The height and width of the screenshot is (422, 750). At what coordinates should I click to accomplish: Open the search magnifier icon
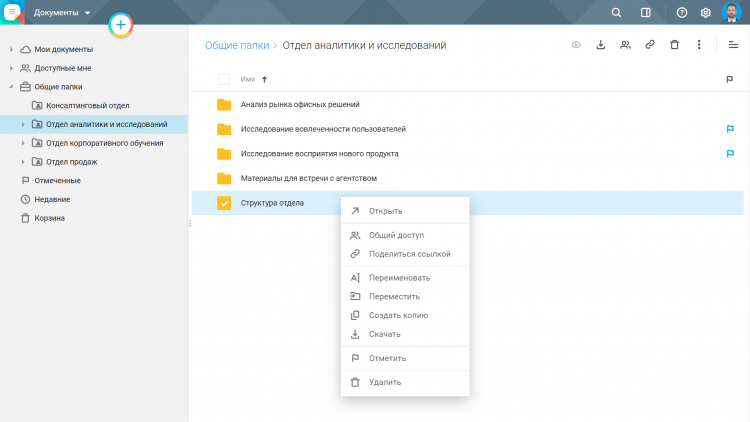coord(616,13)
